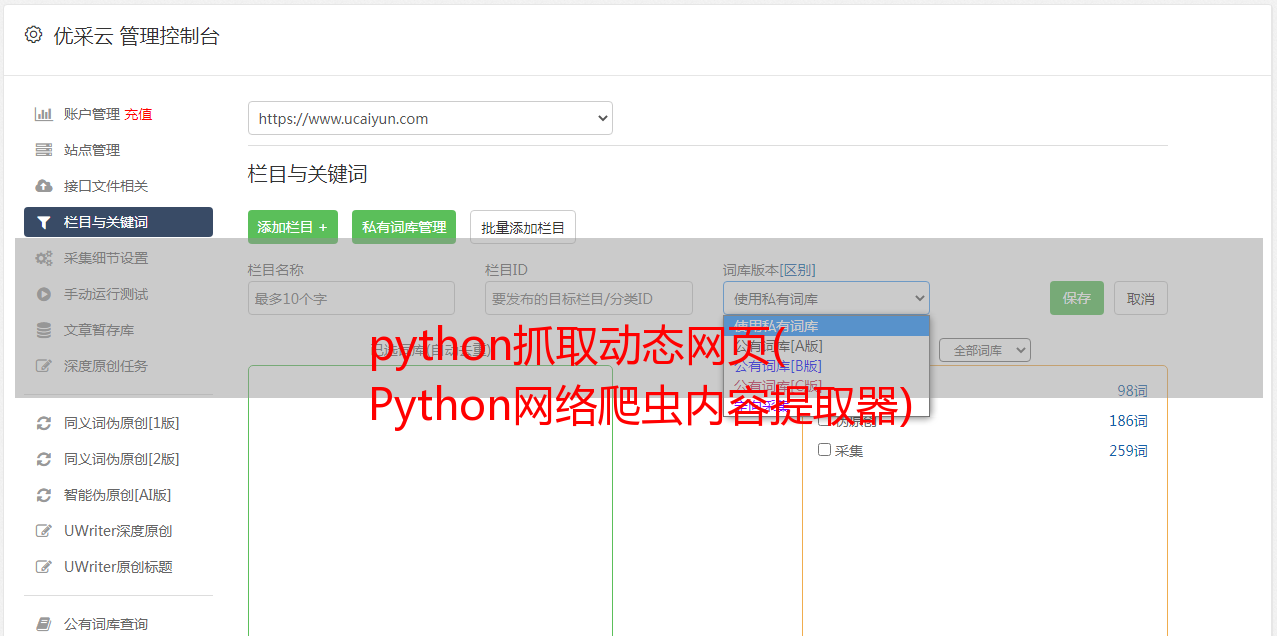
Task: Tick the checkbox in the 186词 row
Action: (x=824, y=420)
